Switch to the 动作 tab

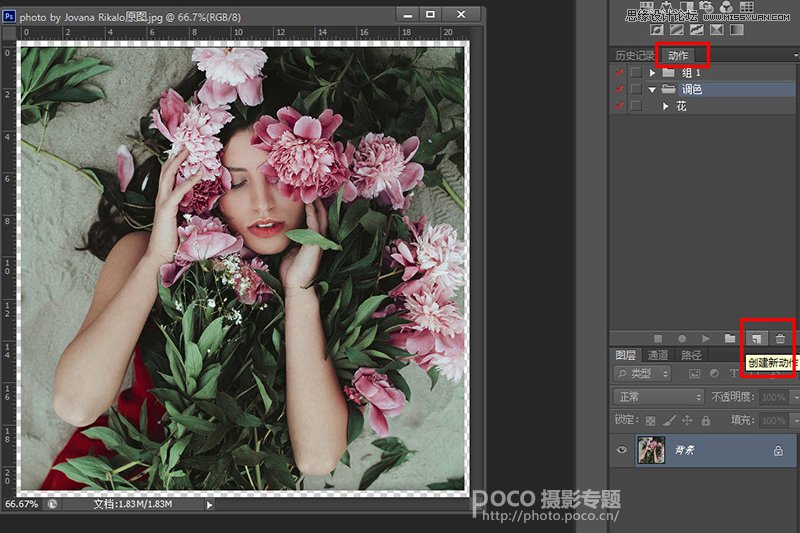(678, 55)
